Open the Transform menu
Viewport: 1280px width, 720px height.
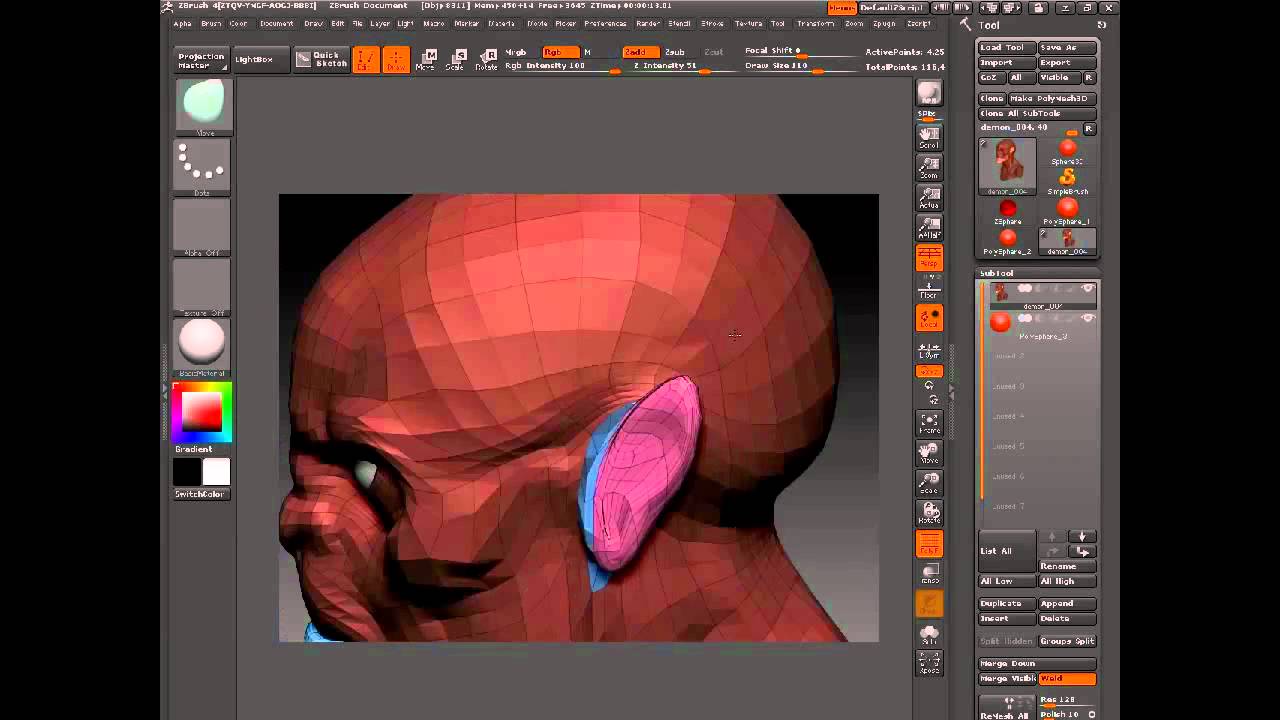[x=816, y=24]
